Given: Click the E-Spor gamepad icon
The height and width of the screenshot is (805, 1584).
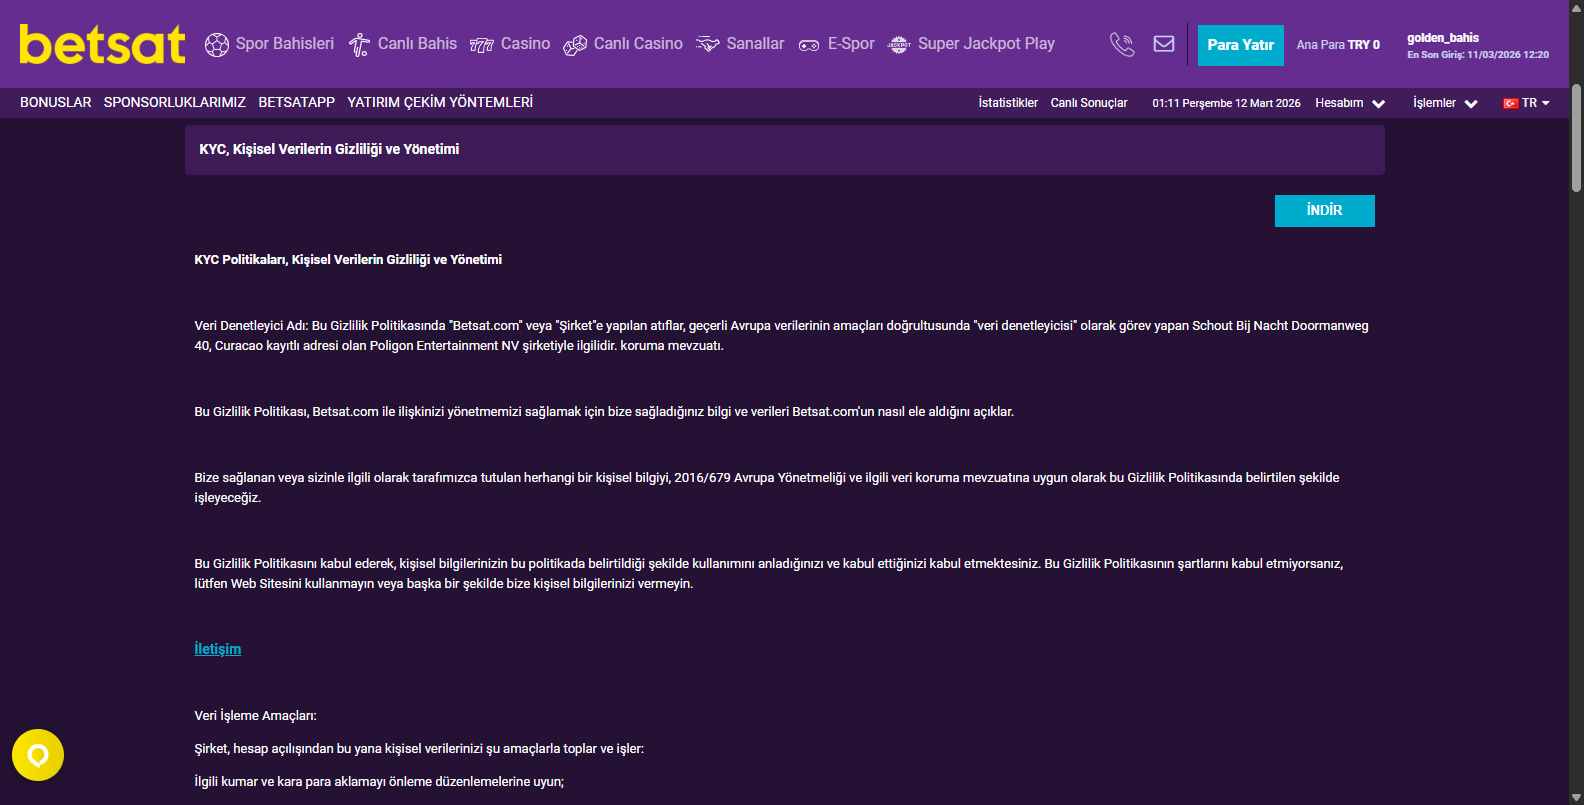Looking at the screenshot, I should pos(809,45).
